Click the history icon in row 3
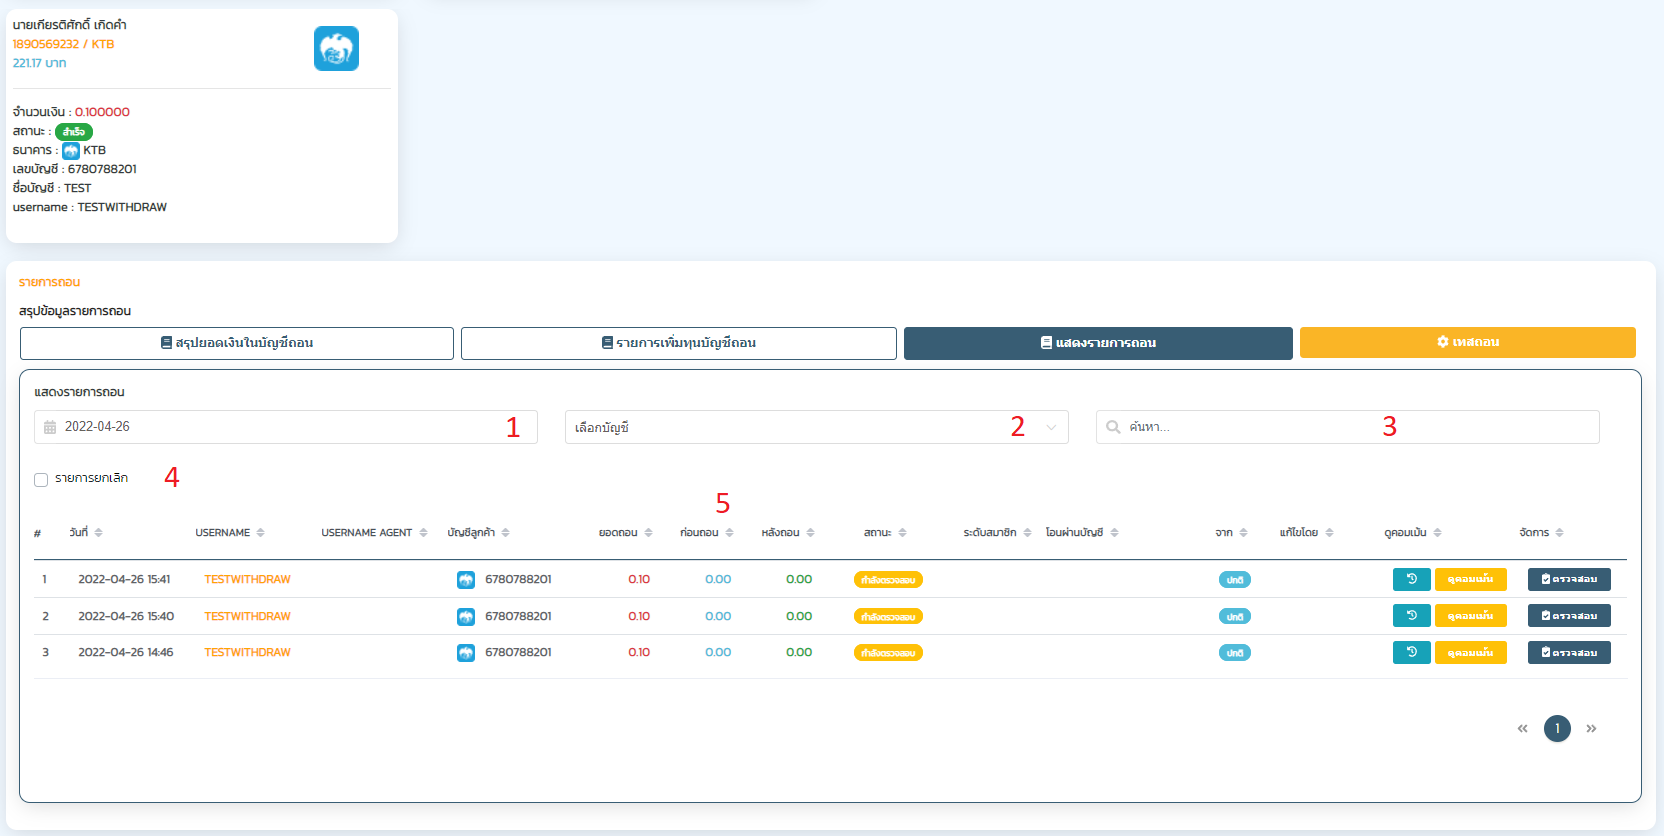This screenshot has height=836, width=1664. 1411,652
